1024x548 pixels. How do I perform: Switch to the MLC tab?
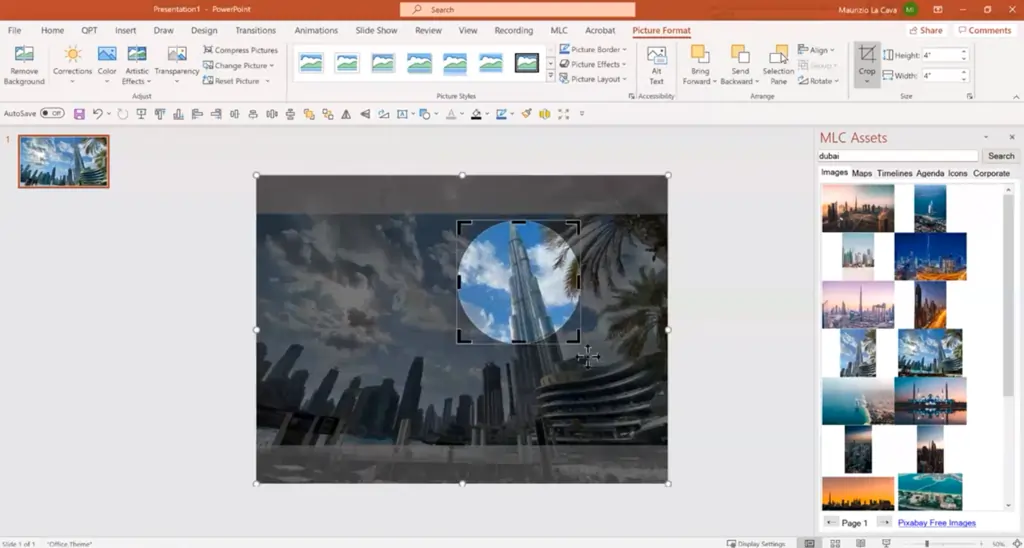click(x=559, y=30)
